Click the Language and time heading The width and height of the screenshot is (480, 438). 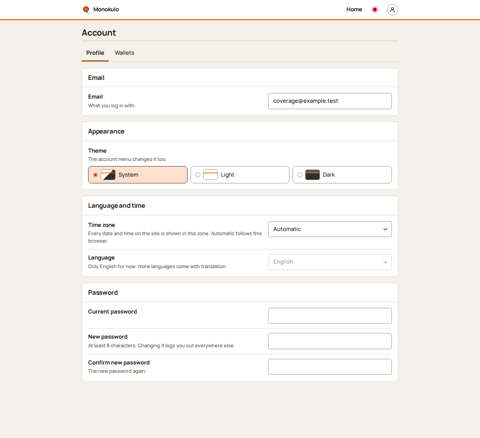point(116,206)
